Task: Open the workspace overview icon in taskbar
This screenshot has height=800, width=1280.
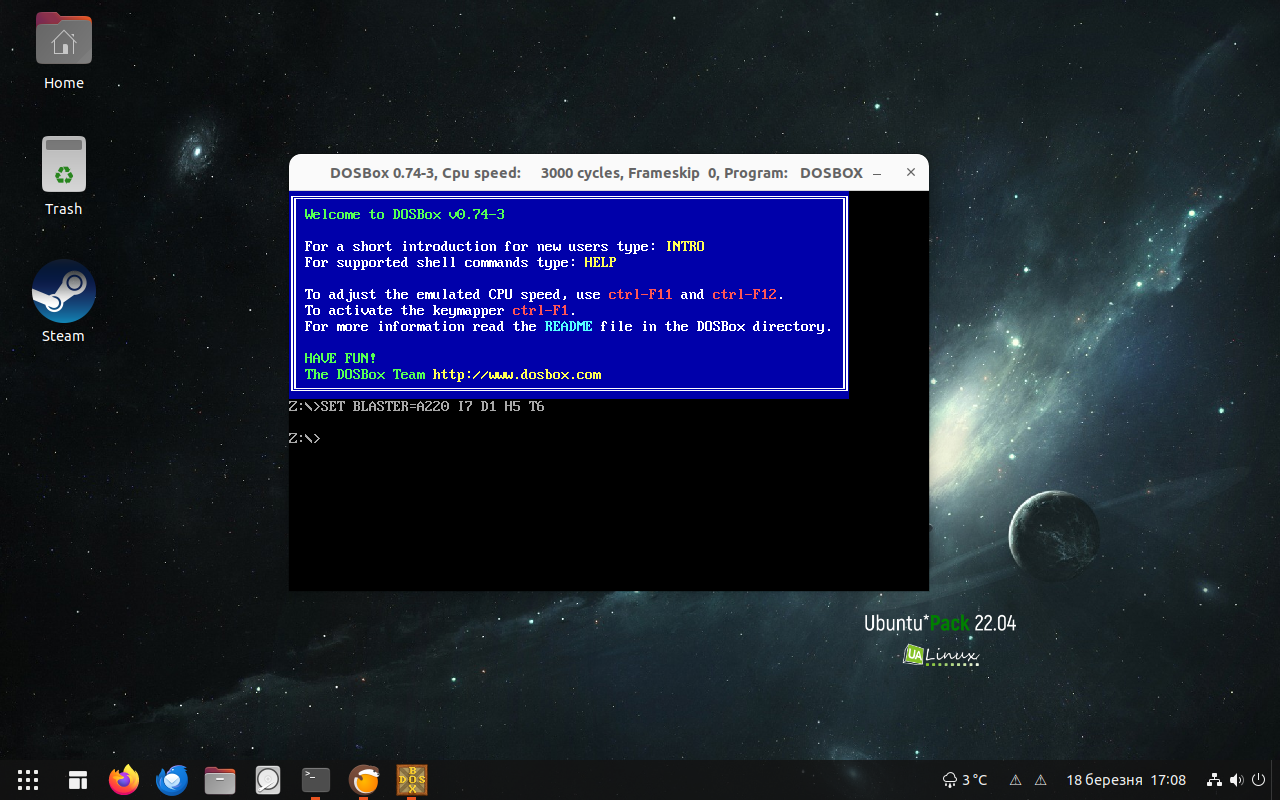Action: tap(78, 780)
